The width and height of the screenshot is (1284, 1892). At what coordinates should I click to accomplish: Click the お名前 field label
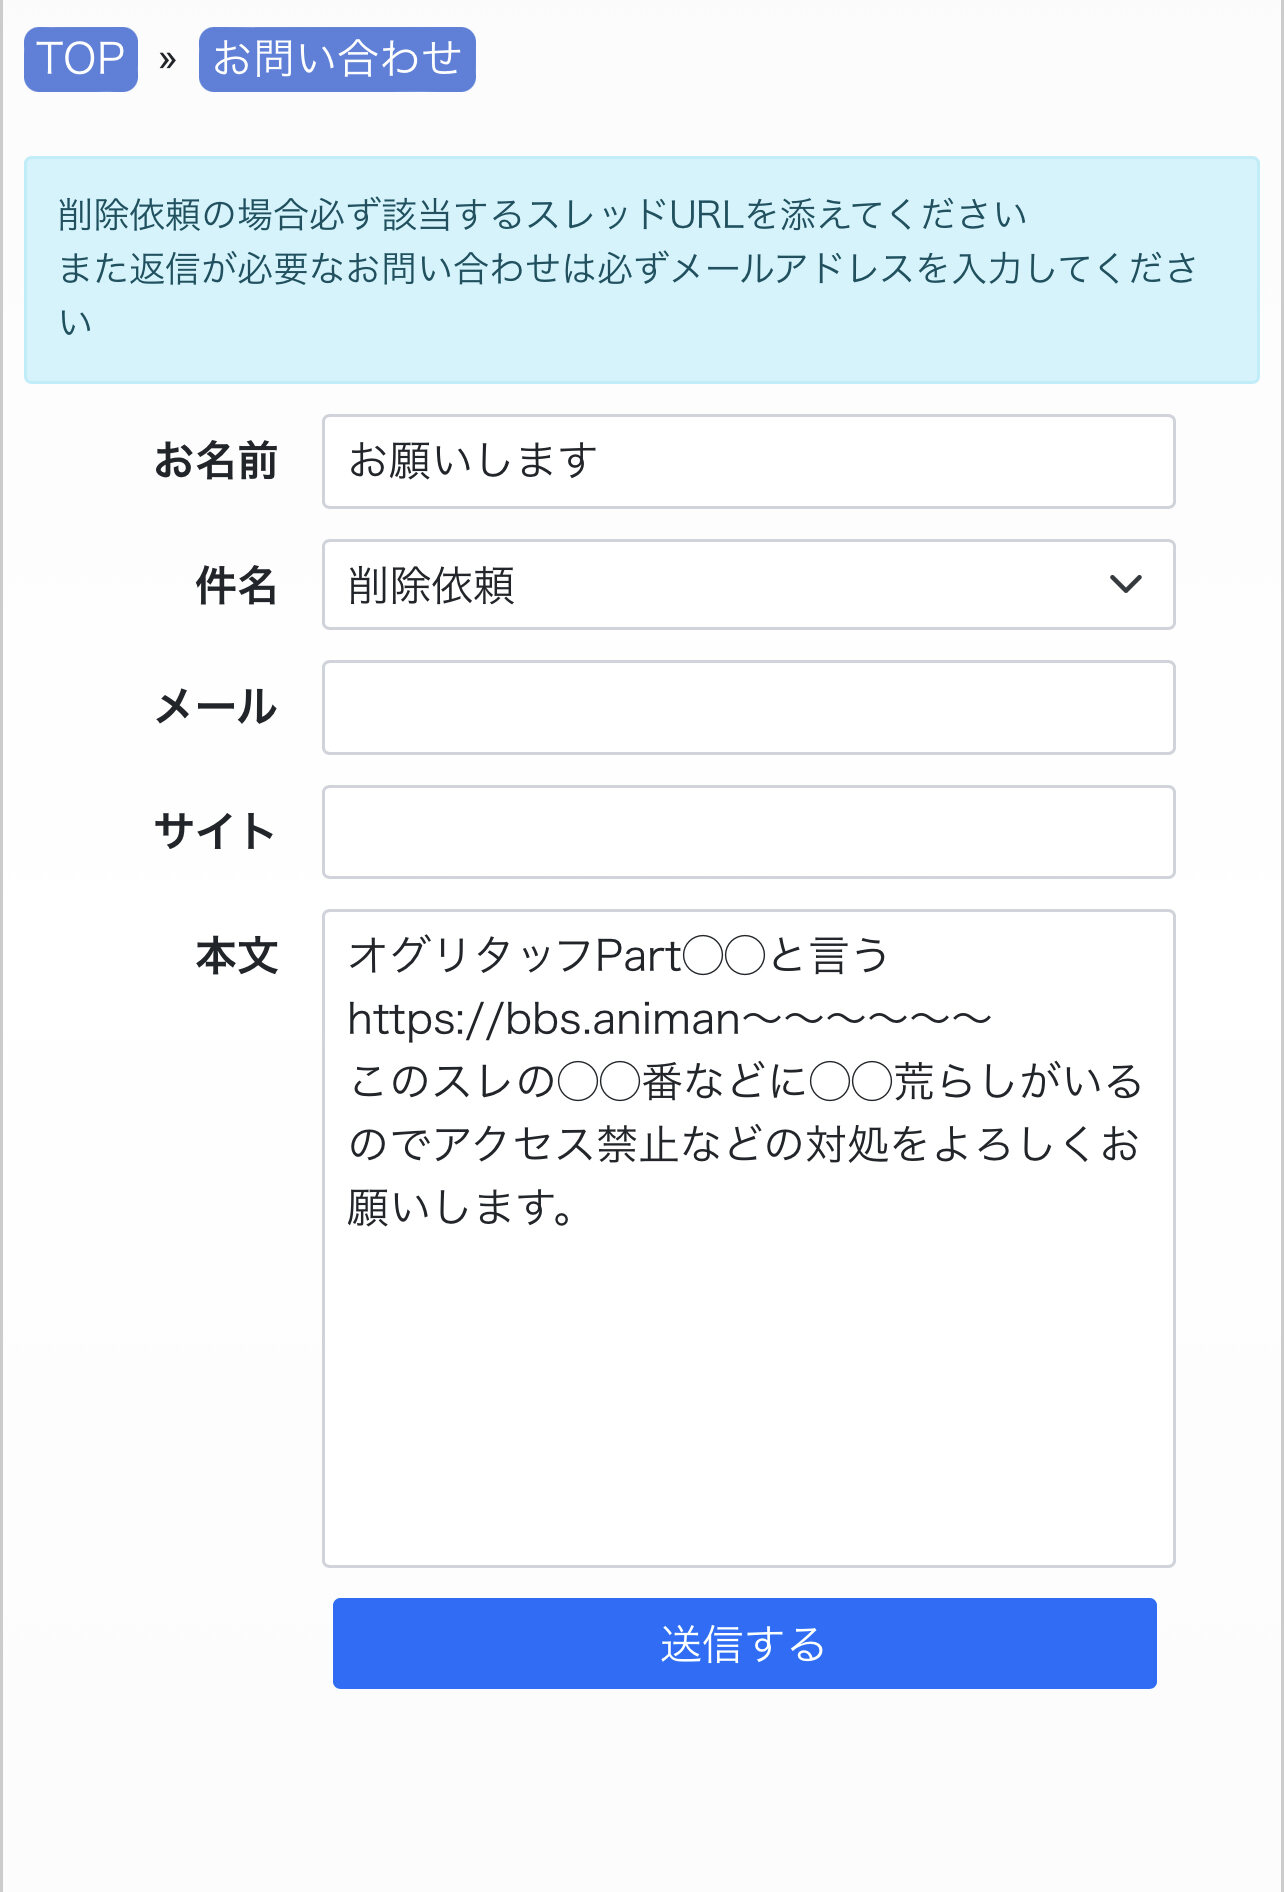point(216,462)
